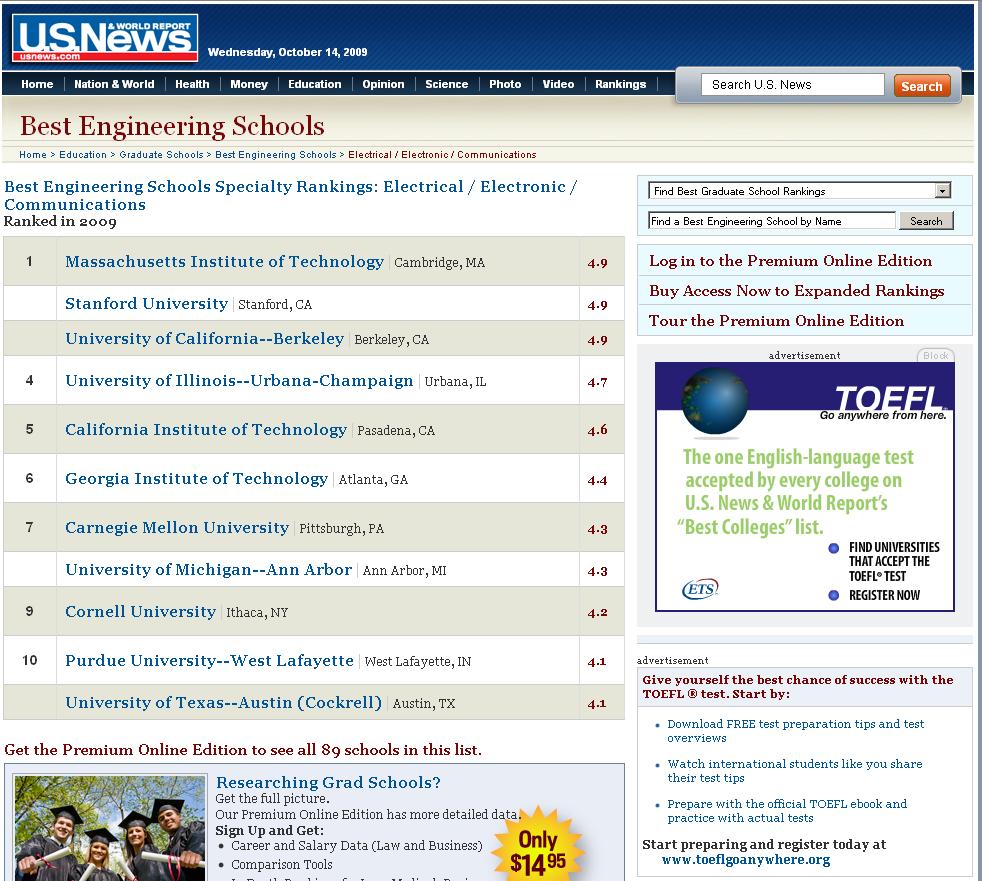Open University of Texas--Austin (Cockrell) link
The width and height of the screenshot is (982, 881).
(x=224, y=703)
